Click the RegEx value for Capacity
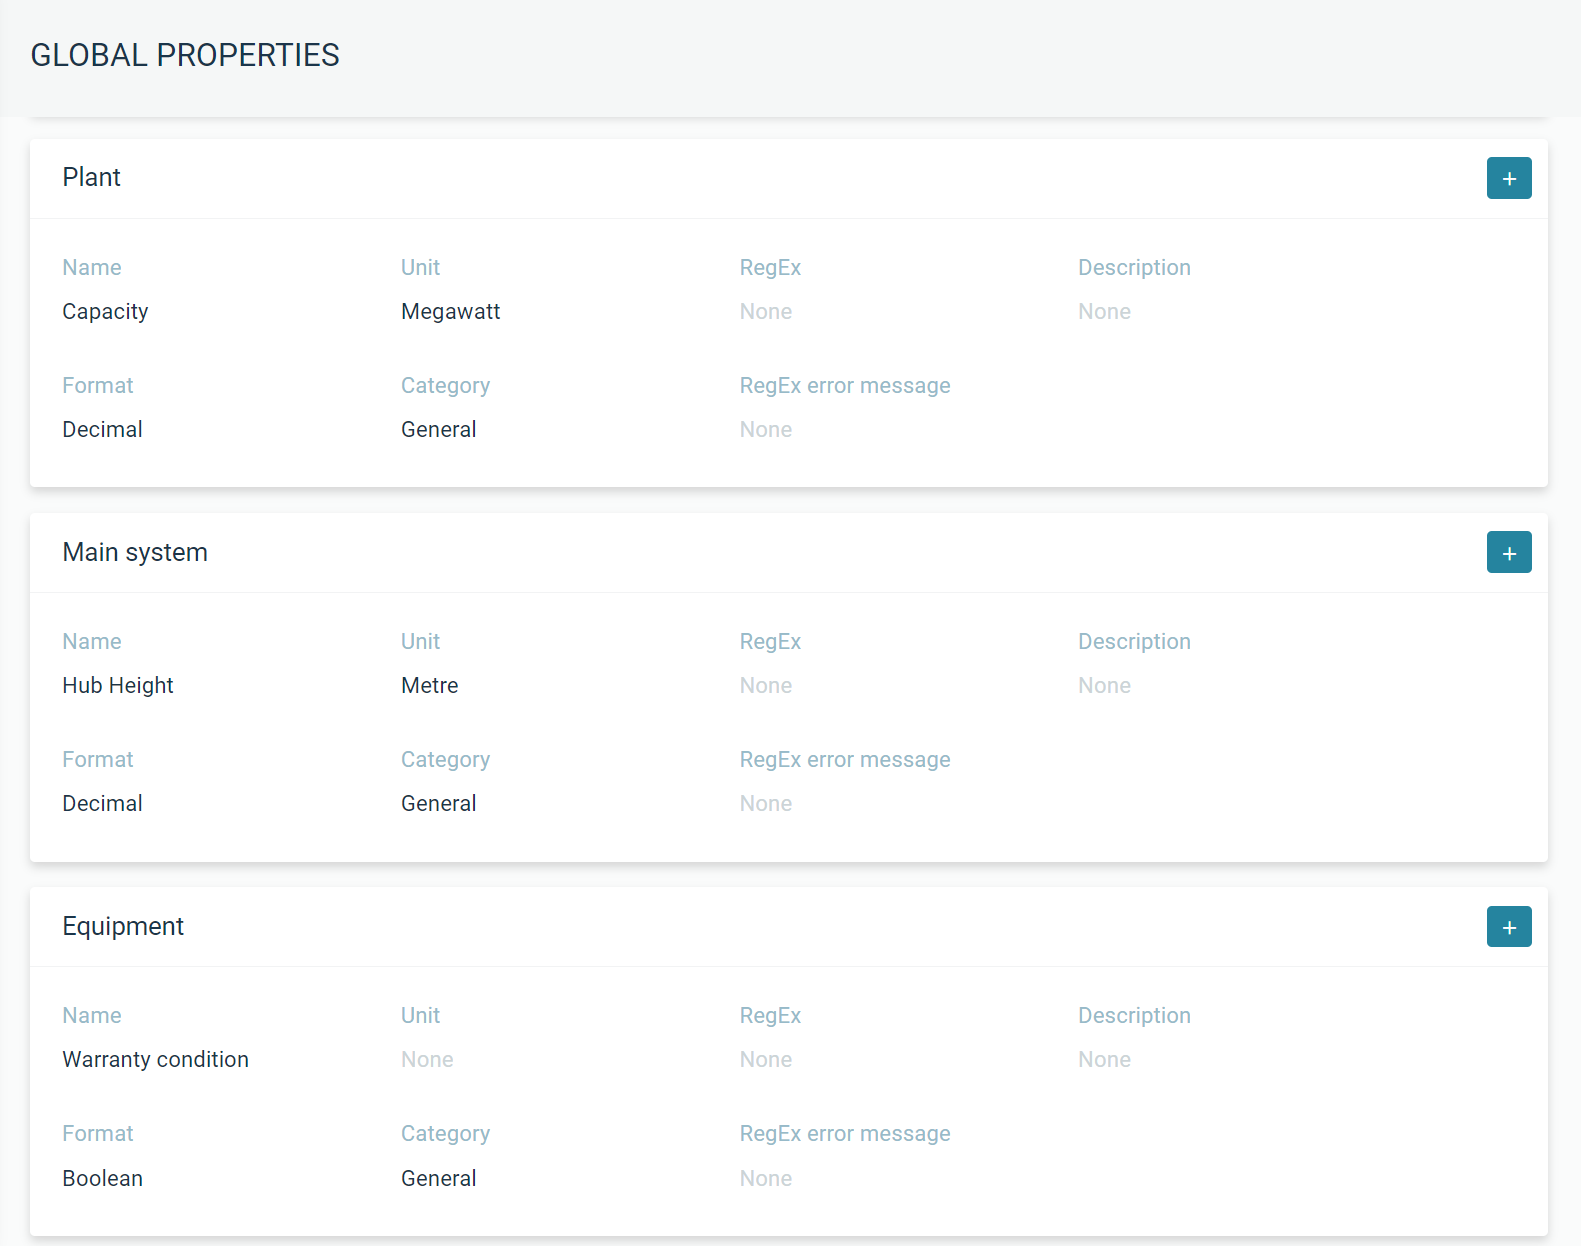The height and width of the screenshot is (1246, 1581). (x=765, y=312)
